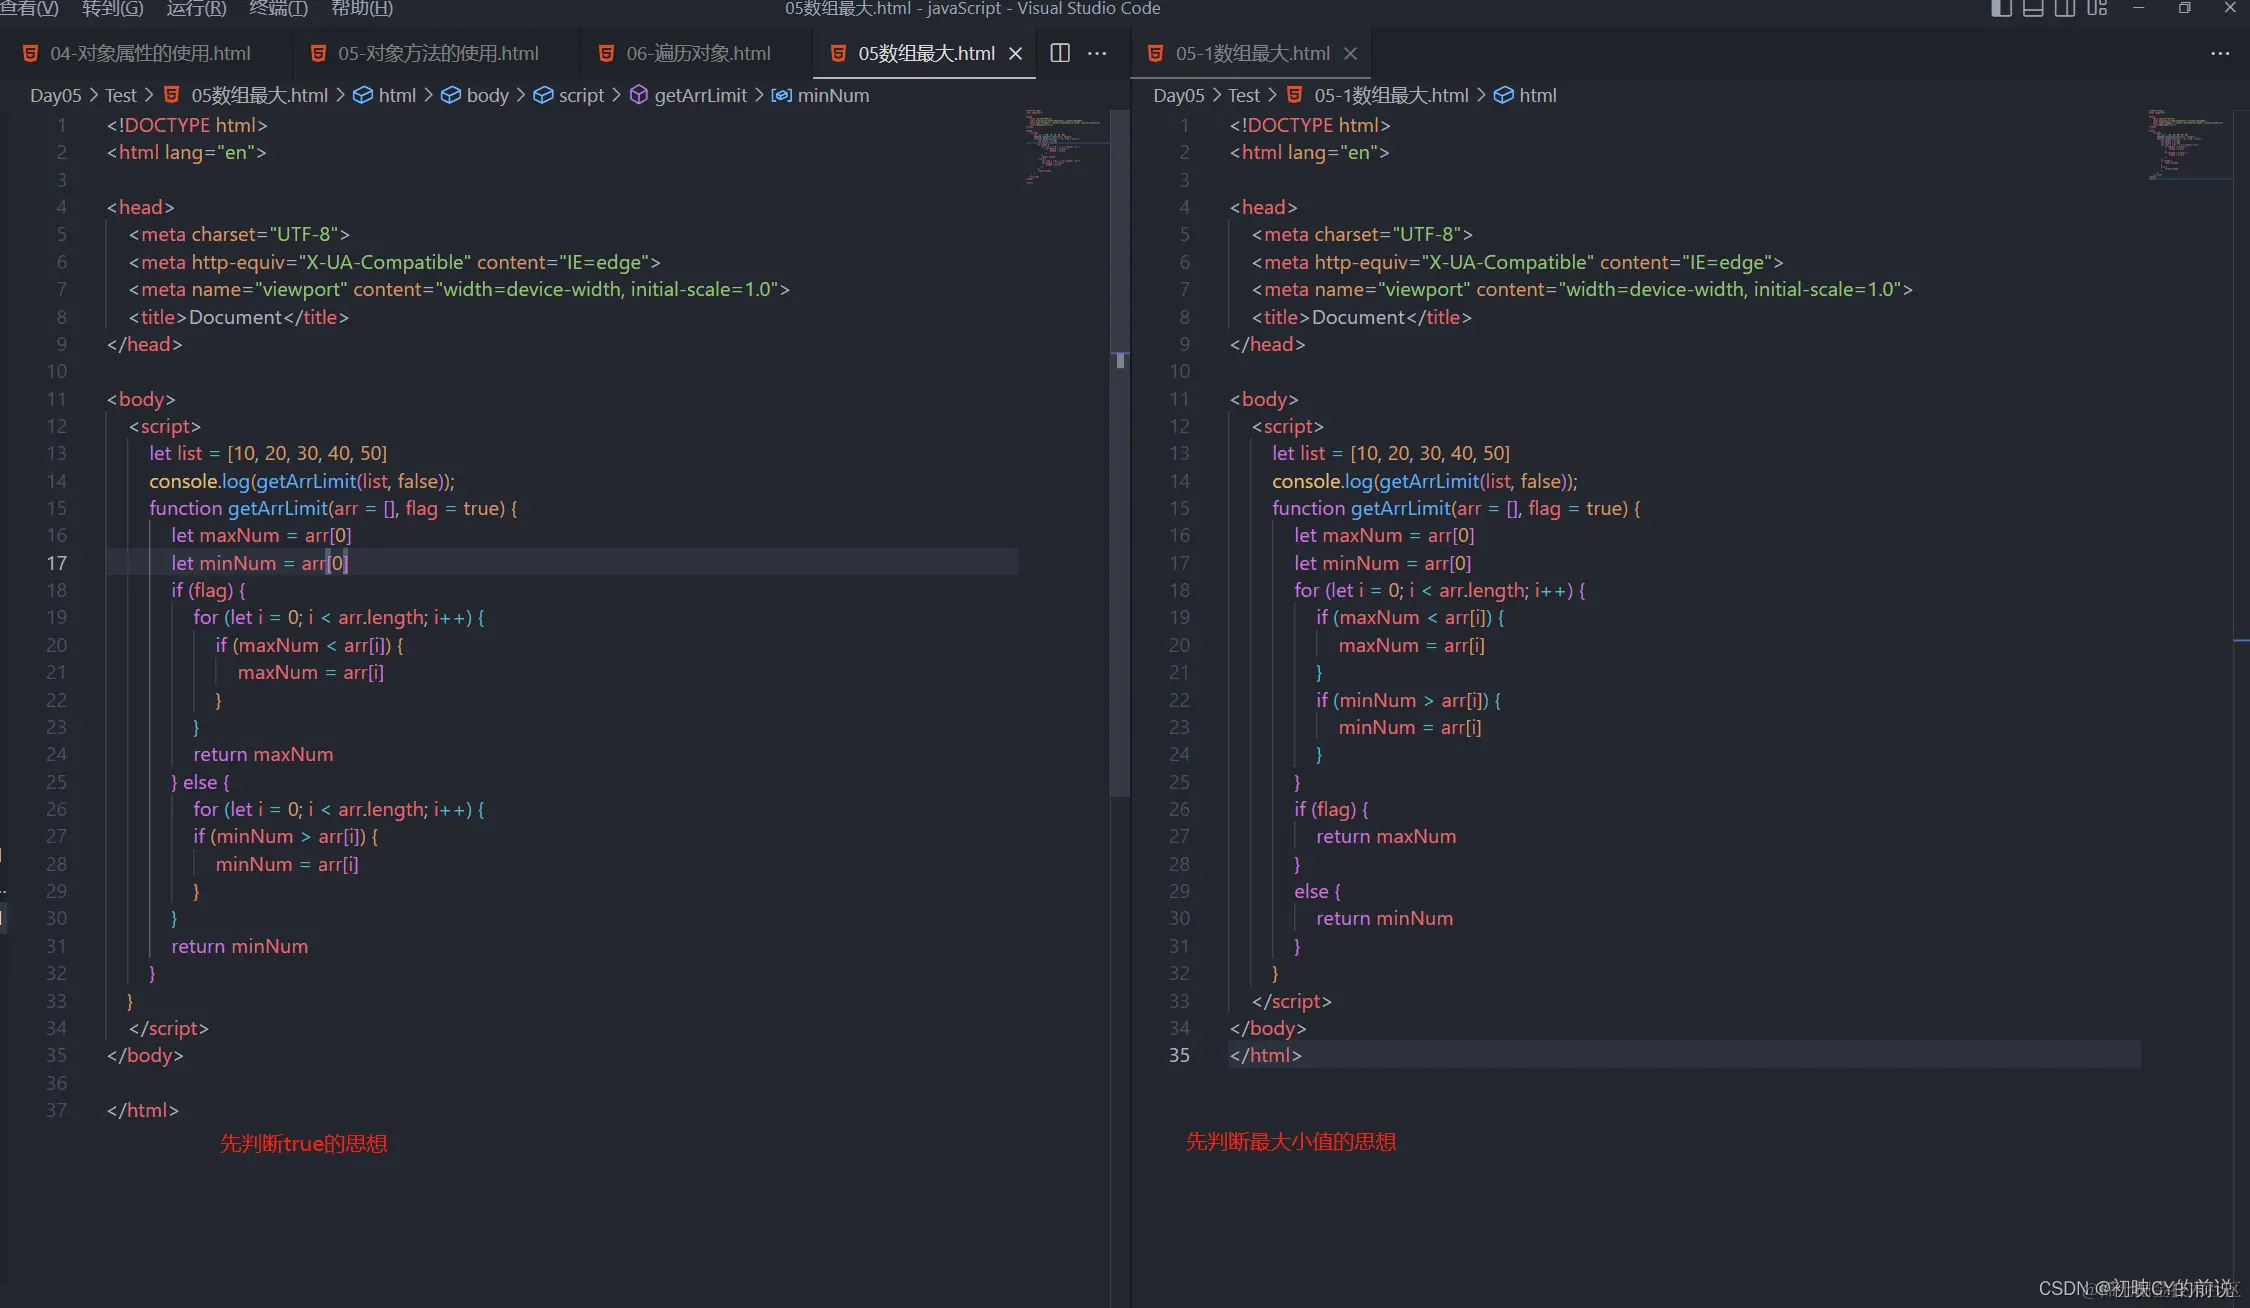Click the Test breadcrumb in right editor
This screenshot has width=2250, height=1308.
tap(1243, 95)
